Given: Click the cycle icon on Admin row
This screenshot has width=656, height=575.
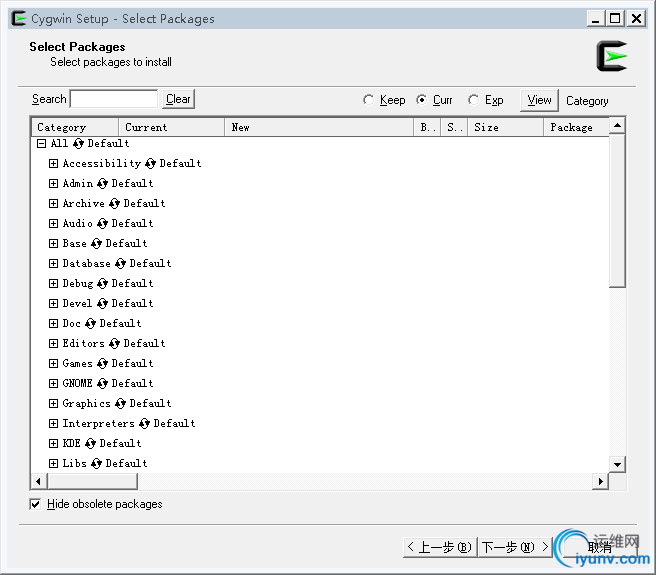Looking at the screenshot, I should (x=102, y=184).
